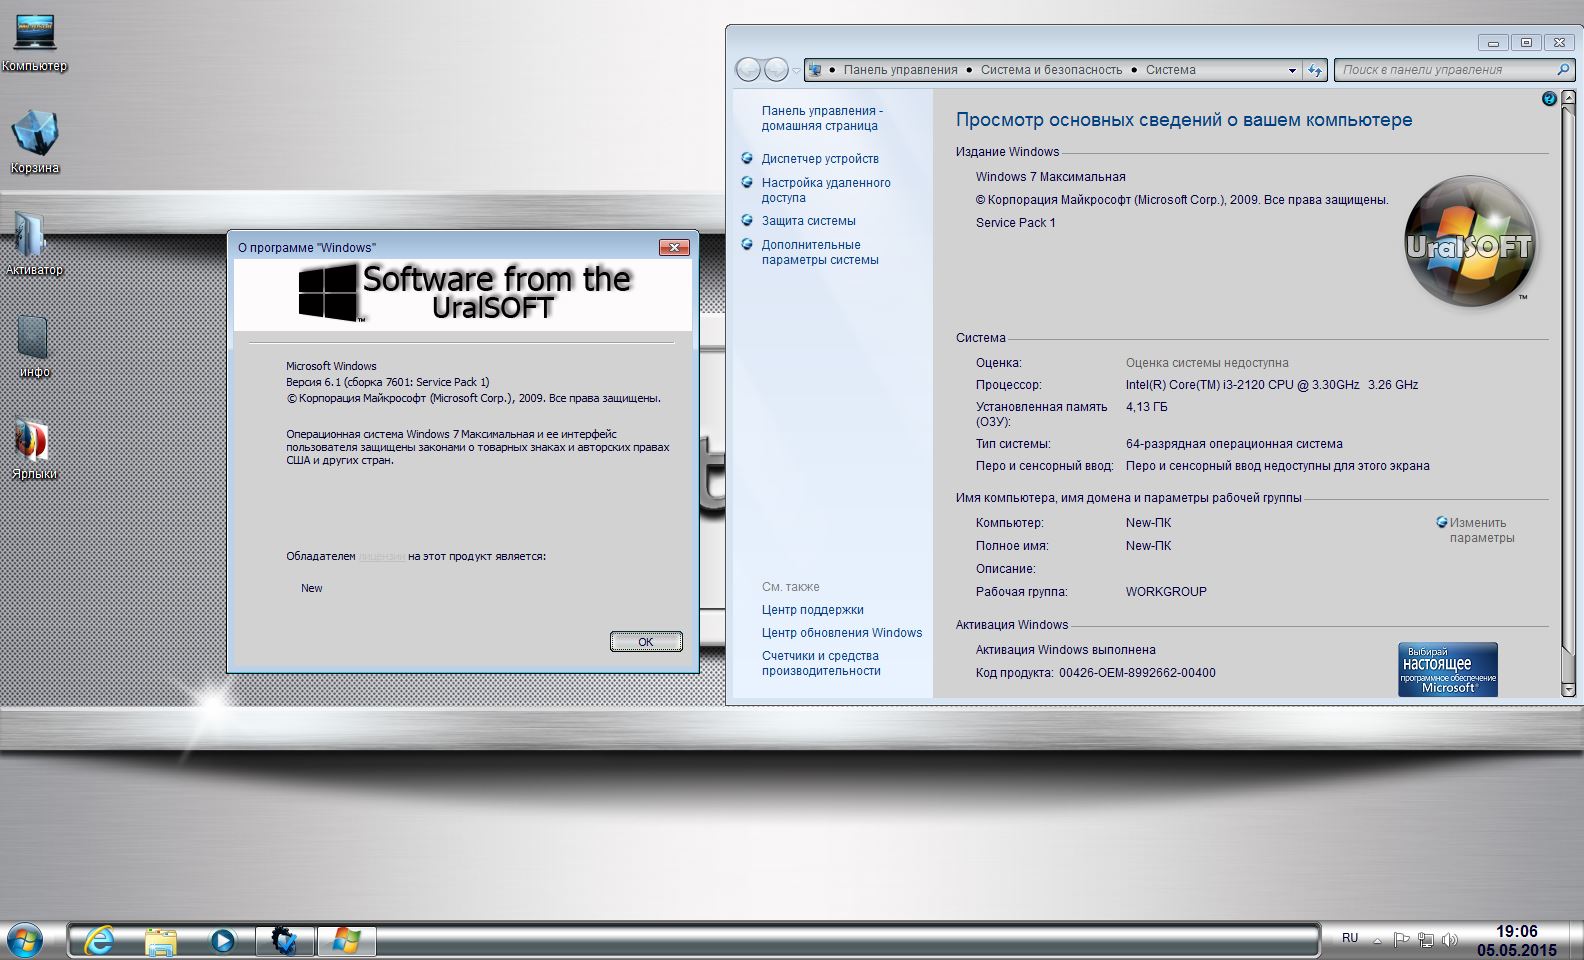Click the shield icon beside Защита системы
This screenshot has width=1584, height=960.
tap(747, 220)
